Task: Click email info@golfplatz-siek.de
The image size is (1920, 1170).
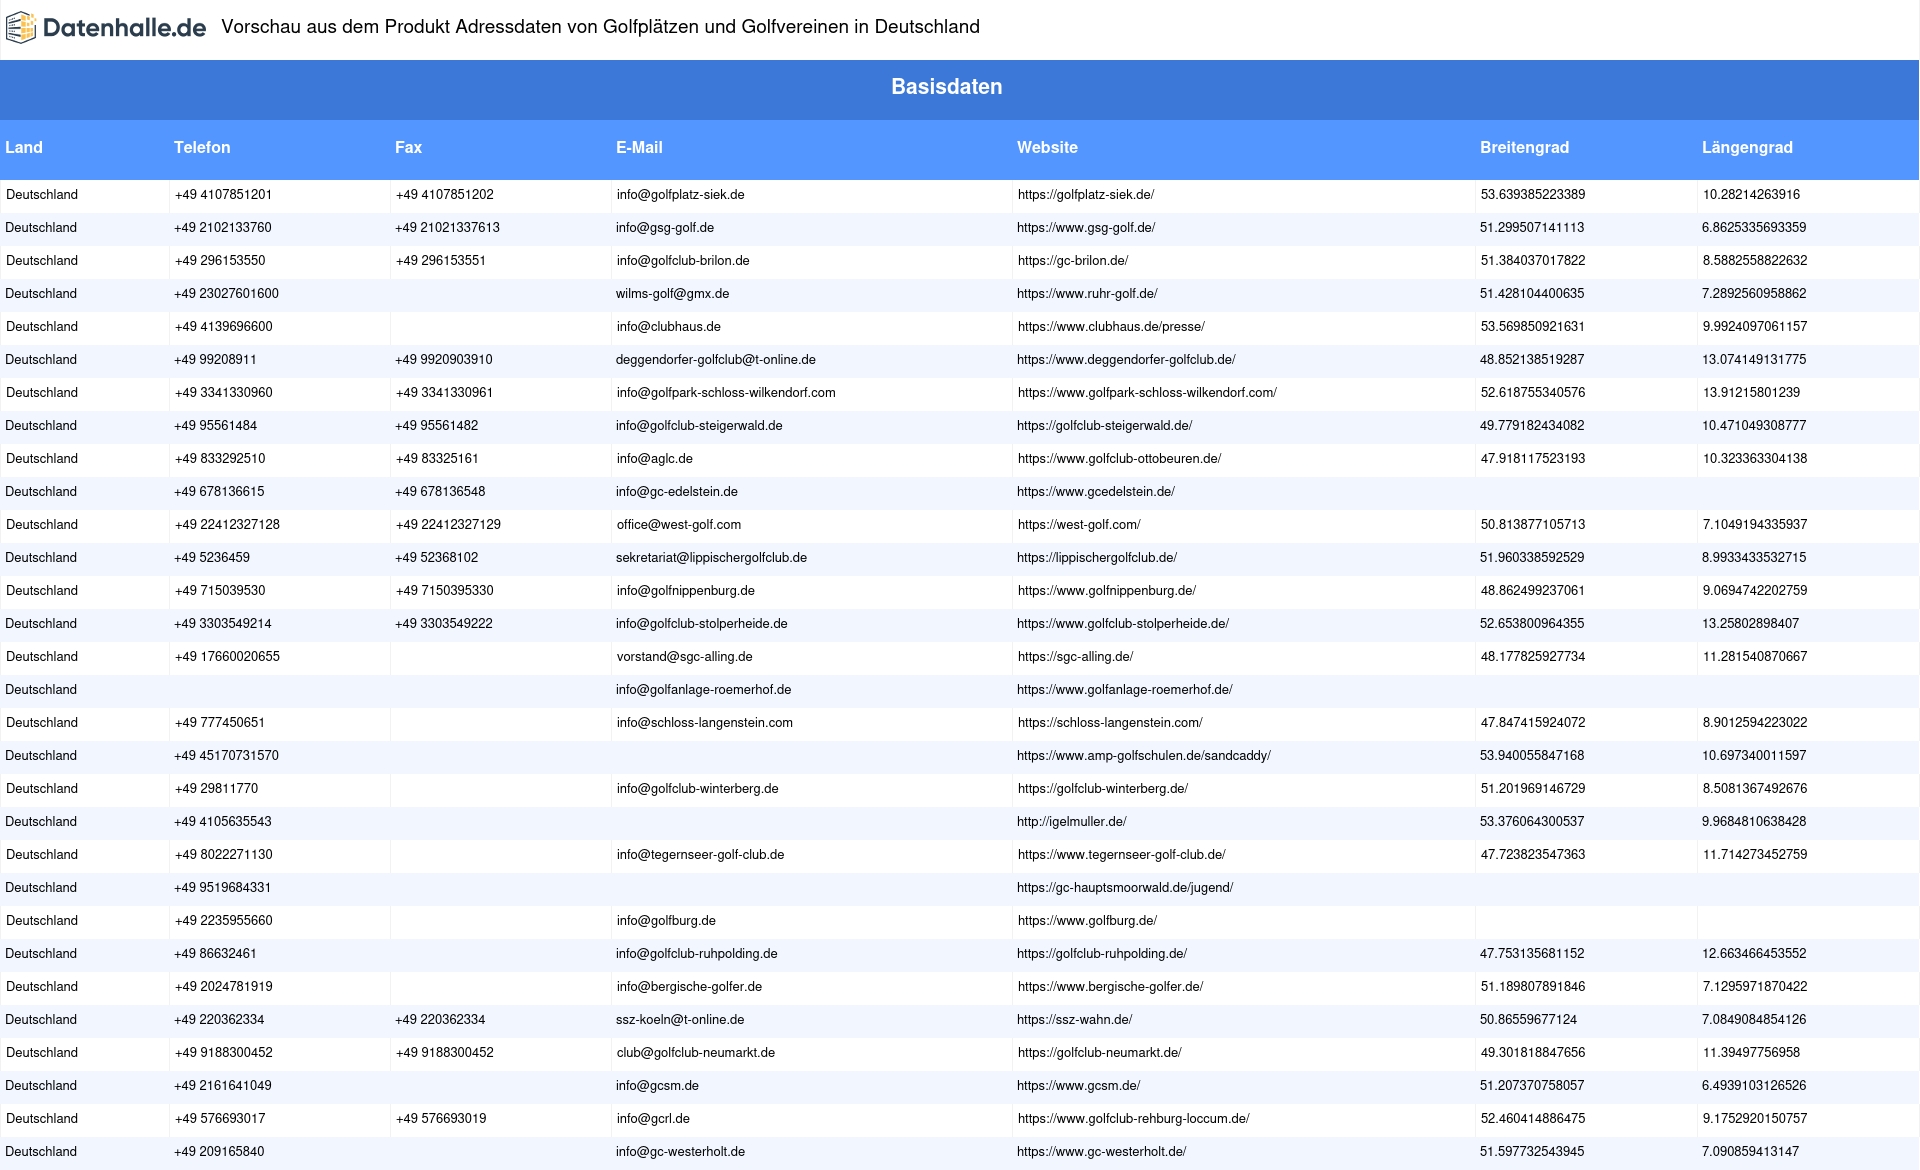Action: coord(680,195)
